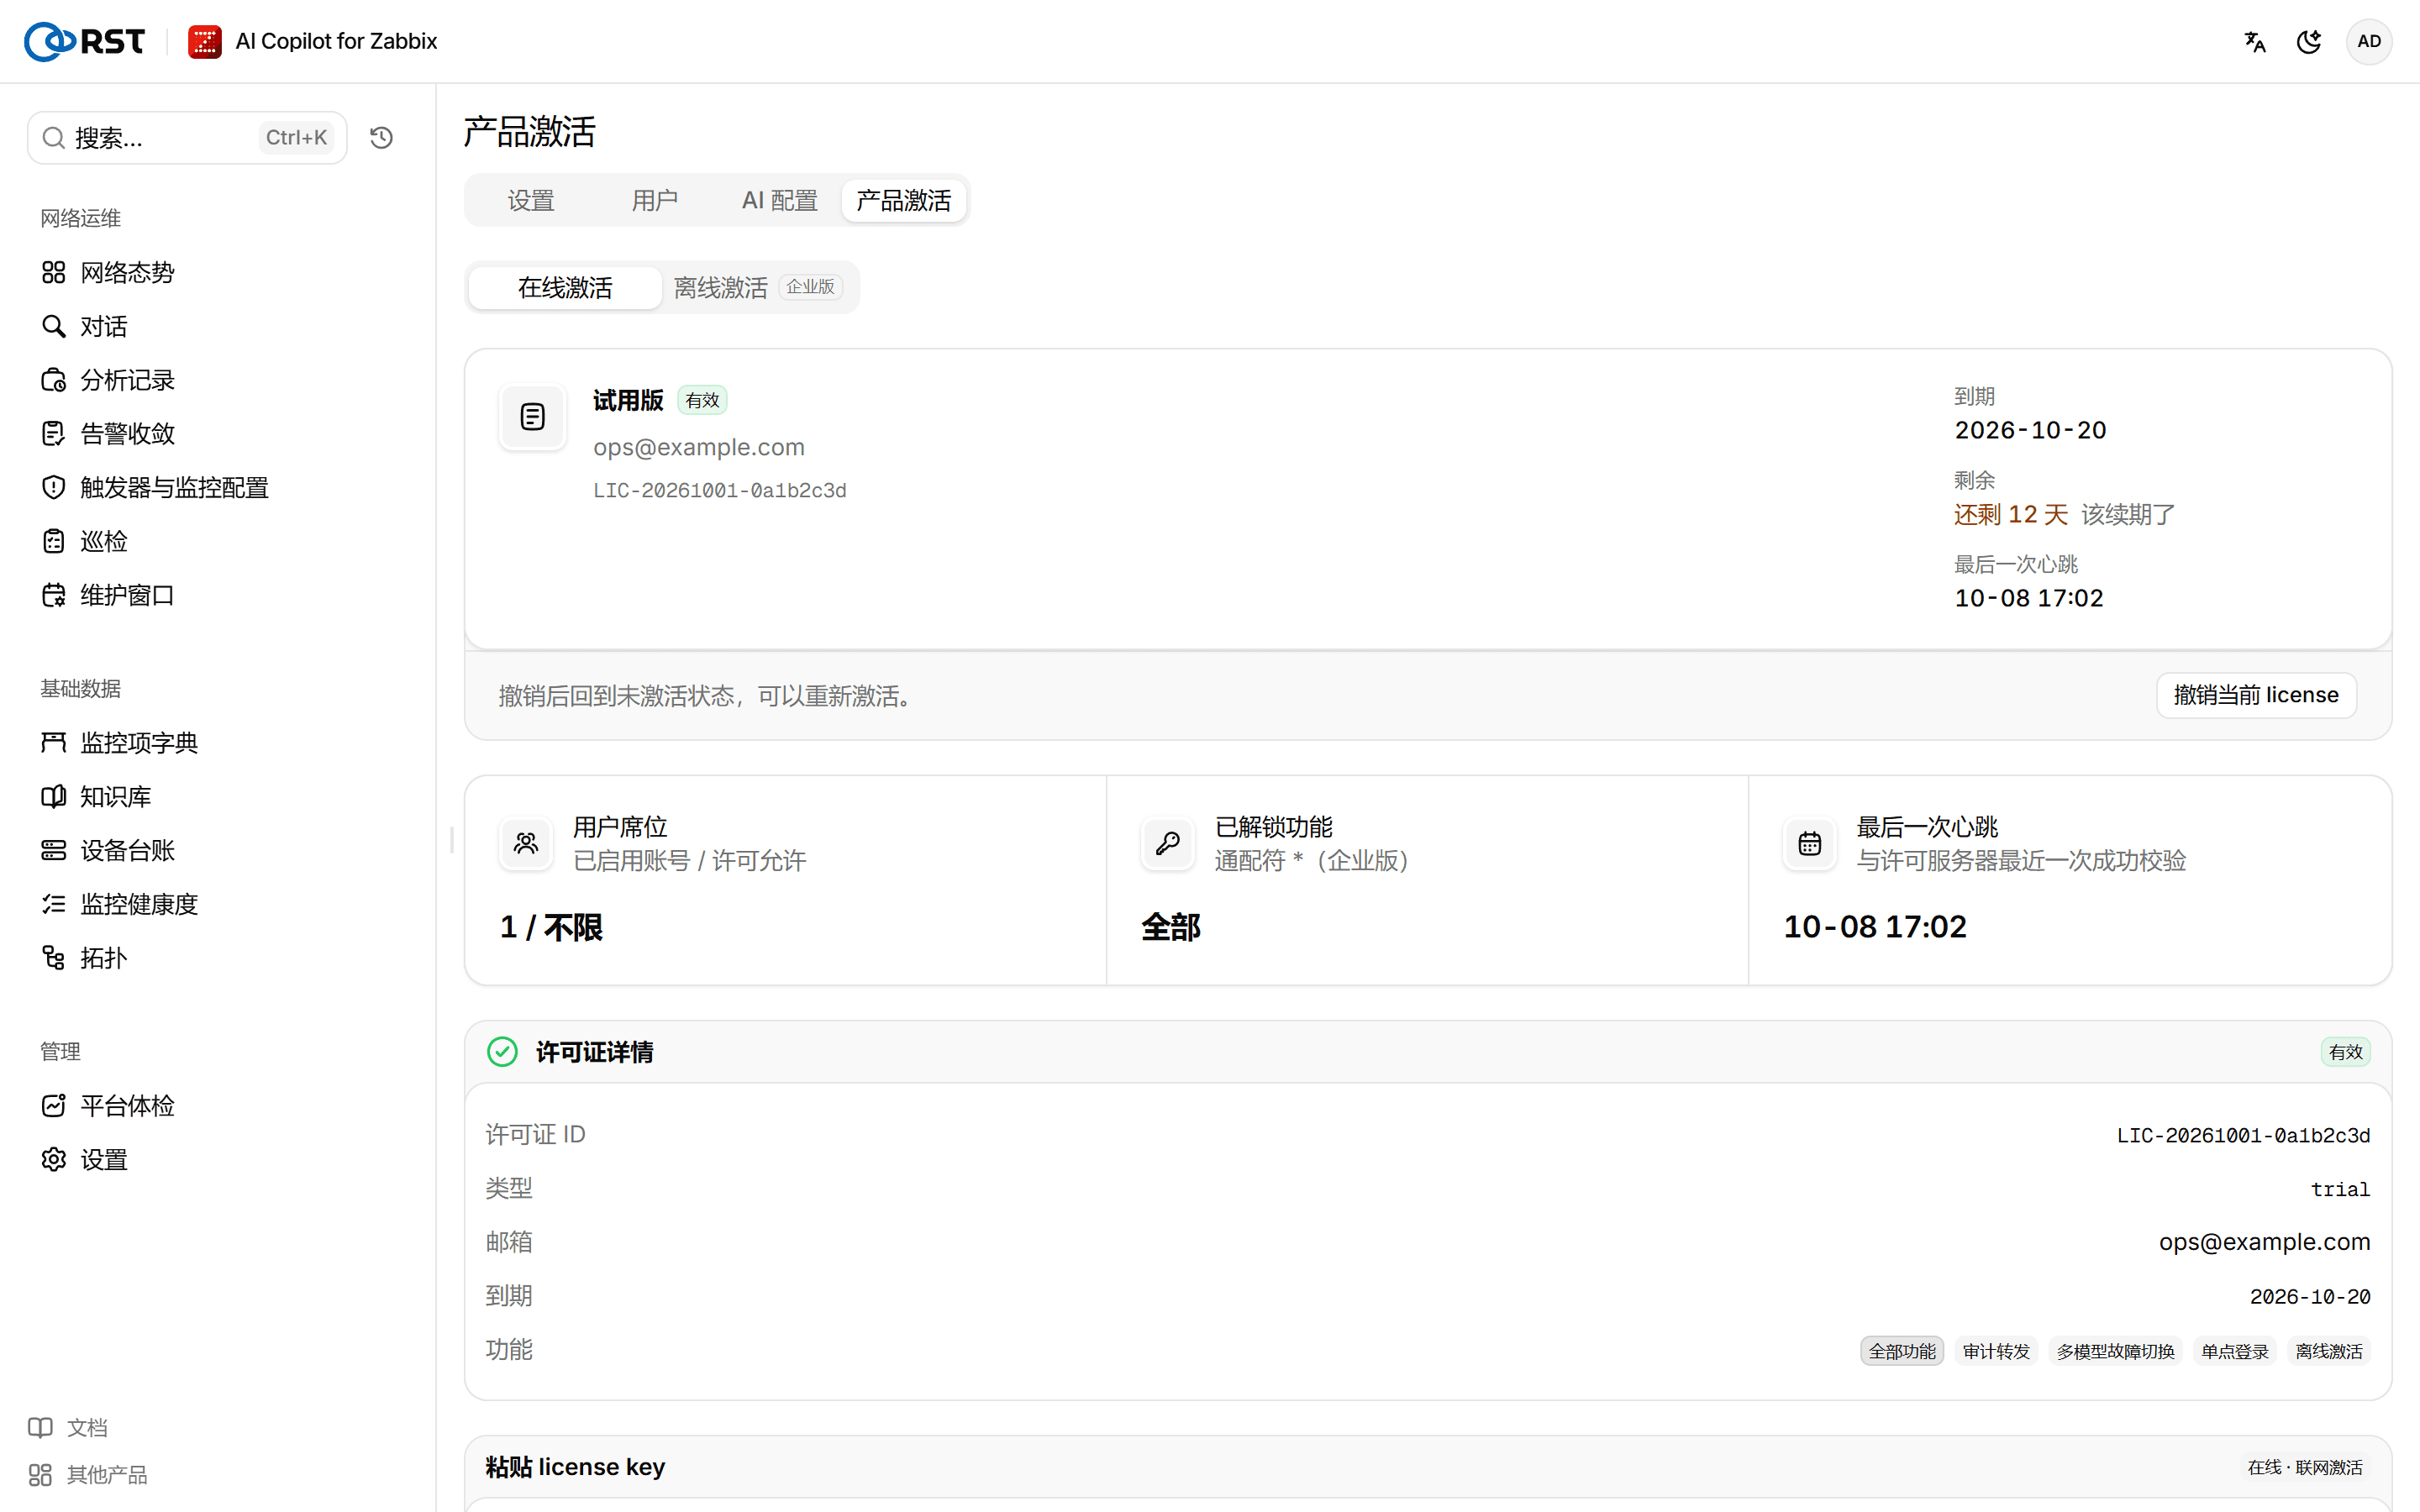Viewport: 2420px width, 1512px height.
Task: Click the search history clock icon
Action: click(x=381, y=137)
